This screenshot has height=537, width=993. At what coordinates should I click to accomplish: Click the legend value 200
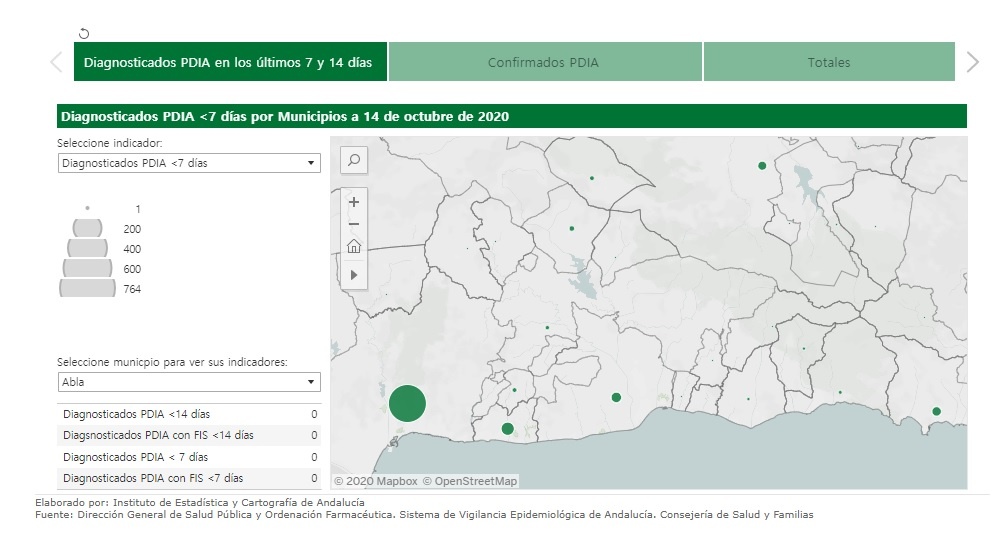132,229
